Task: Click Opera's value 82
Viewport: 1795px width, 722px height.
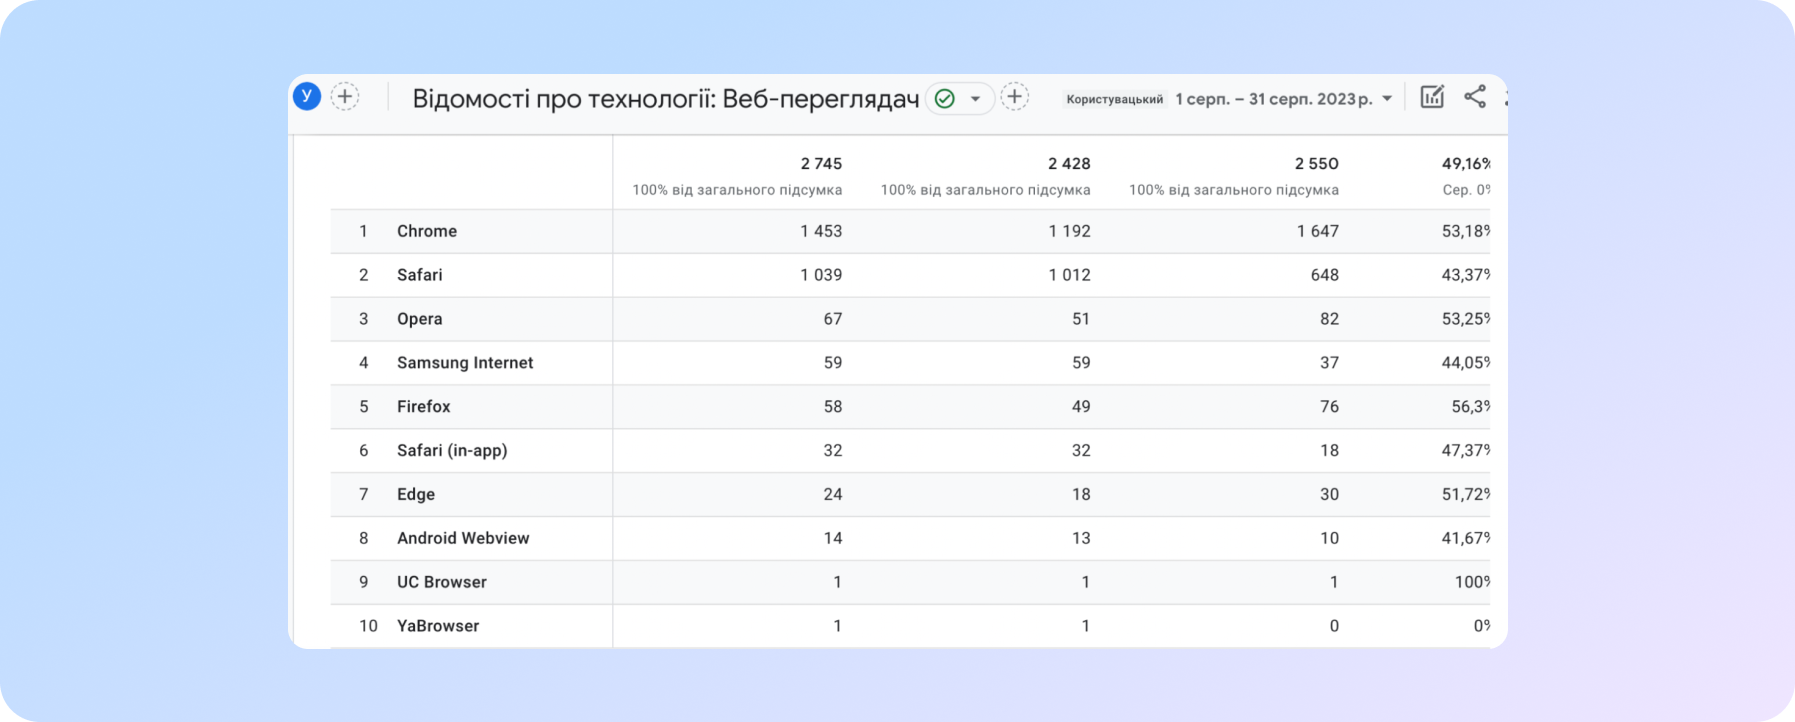Action: coord(1329,319)
